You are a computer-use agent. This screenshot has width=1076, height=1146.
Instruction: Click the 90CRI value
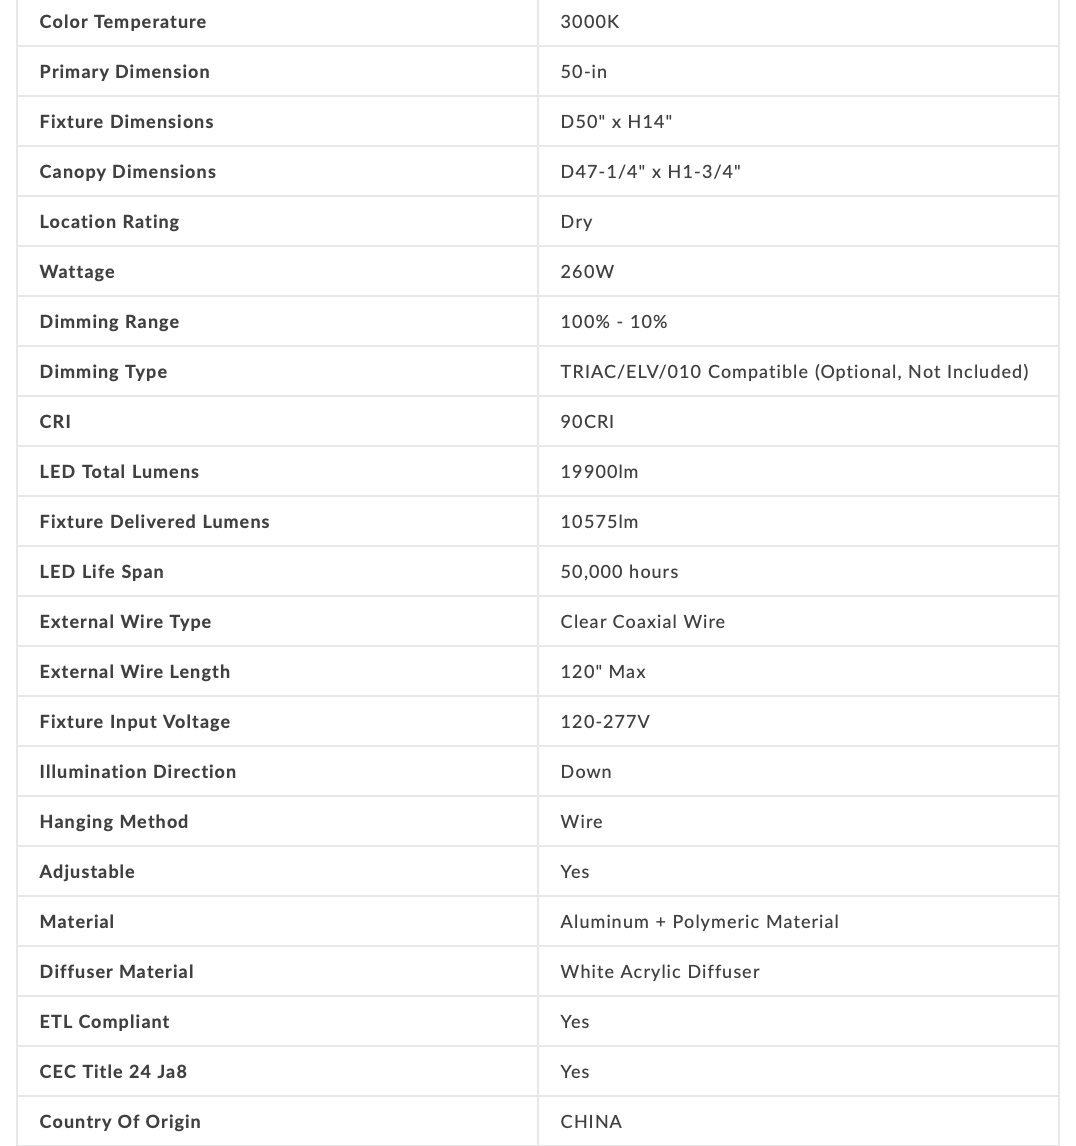(587, 422)
